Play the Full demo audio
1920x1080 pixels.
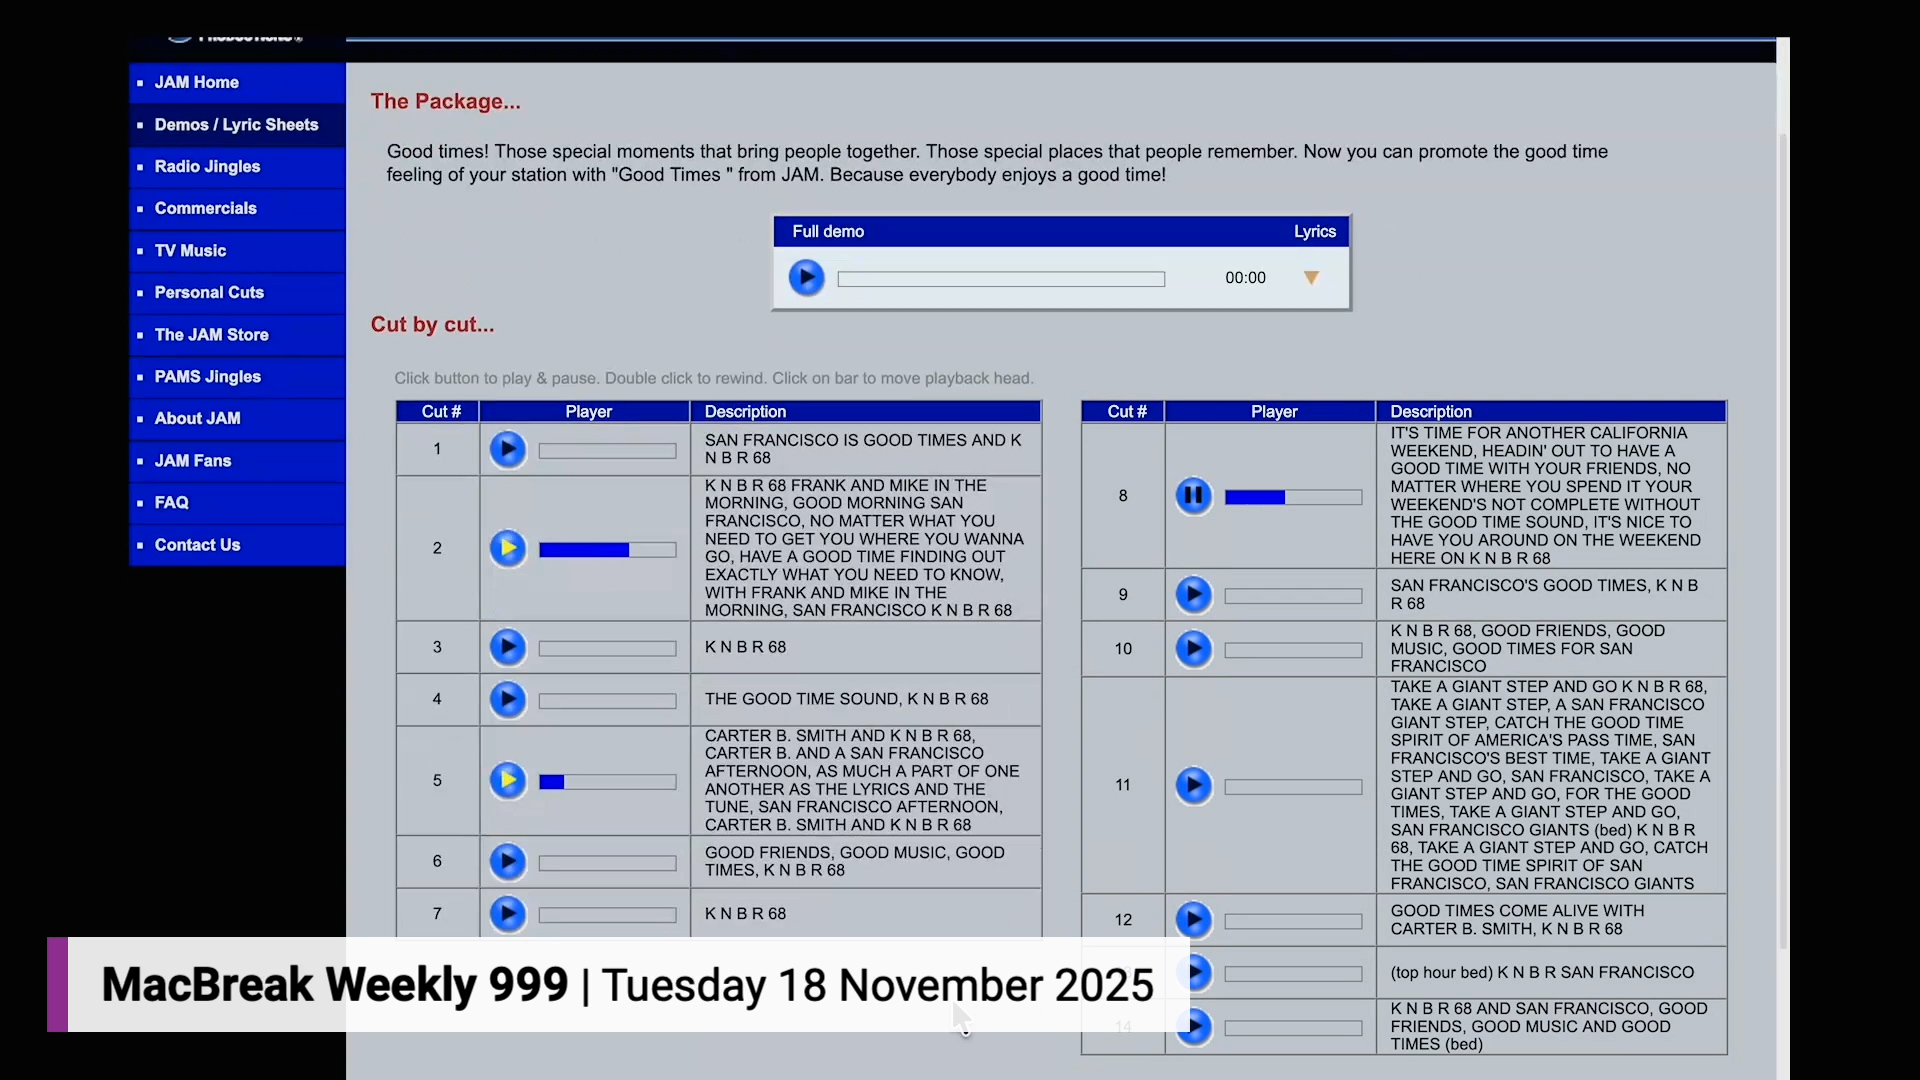click(806, 278)
